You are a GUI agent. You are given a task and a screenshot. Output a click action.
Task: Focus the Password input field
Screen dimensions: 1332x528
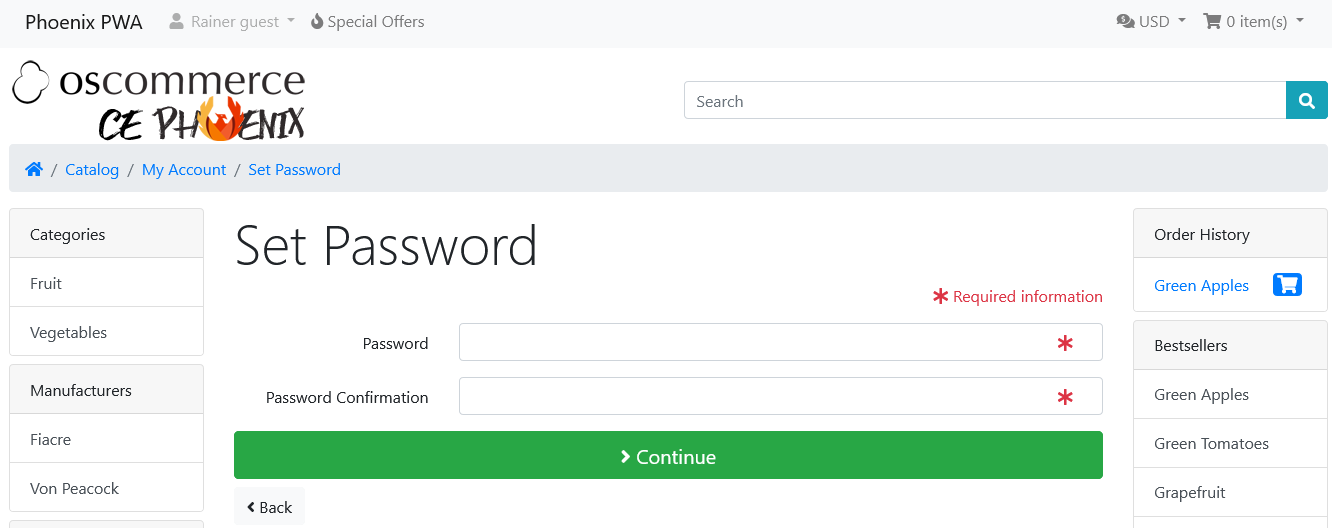(780, 342)
